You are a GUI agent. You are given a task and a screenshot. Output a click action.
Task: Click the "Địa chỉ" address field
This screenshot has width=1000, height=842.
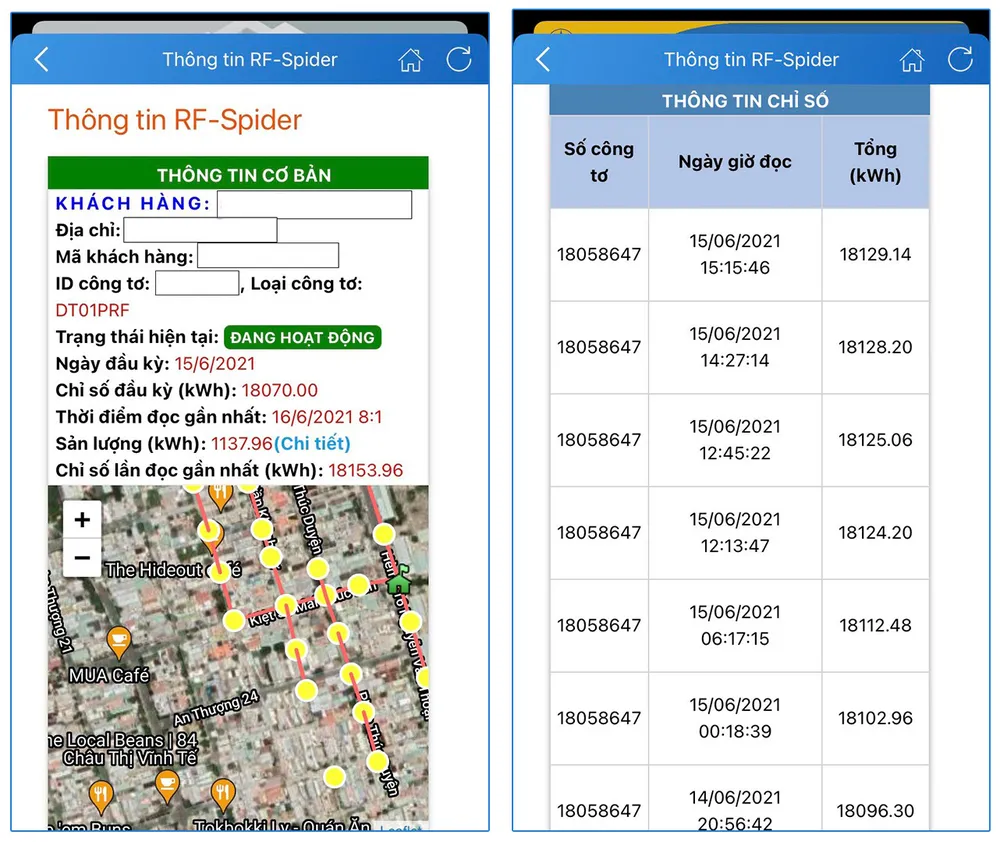pyautogui.click(x=200, y=230)
